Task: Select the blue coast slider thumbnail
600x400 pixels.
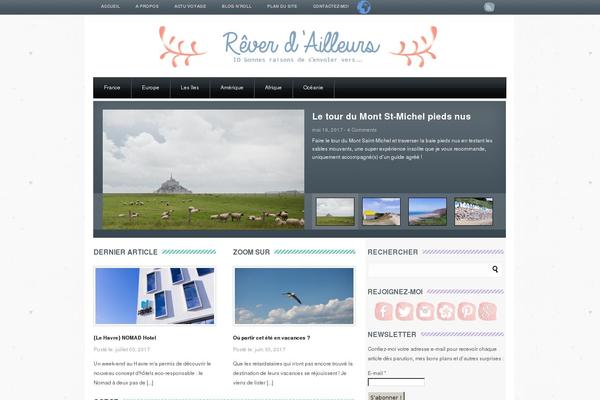Action: (x=427, y=211)
